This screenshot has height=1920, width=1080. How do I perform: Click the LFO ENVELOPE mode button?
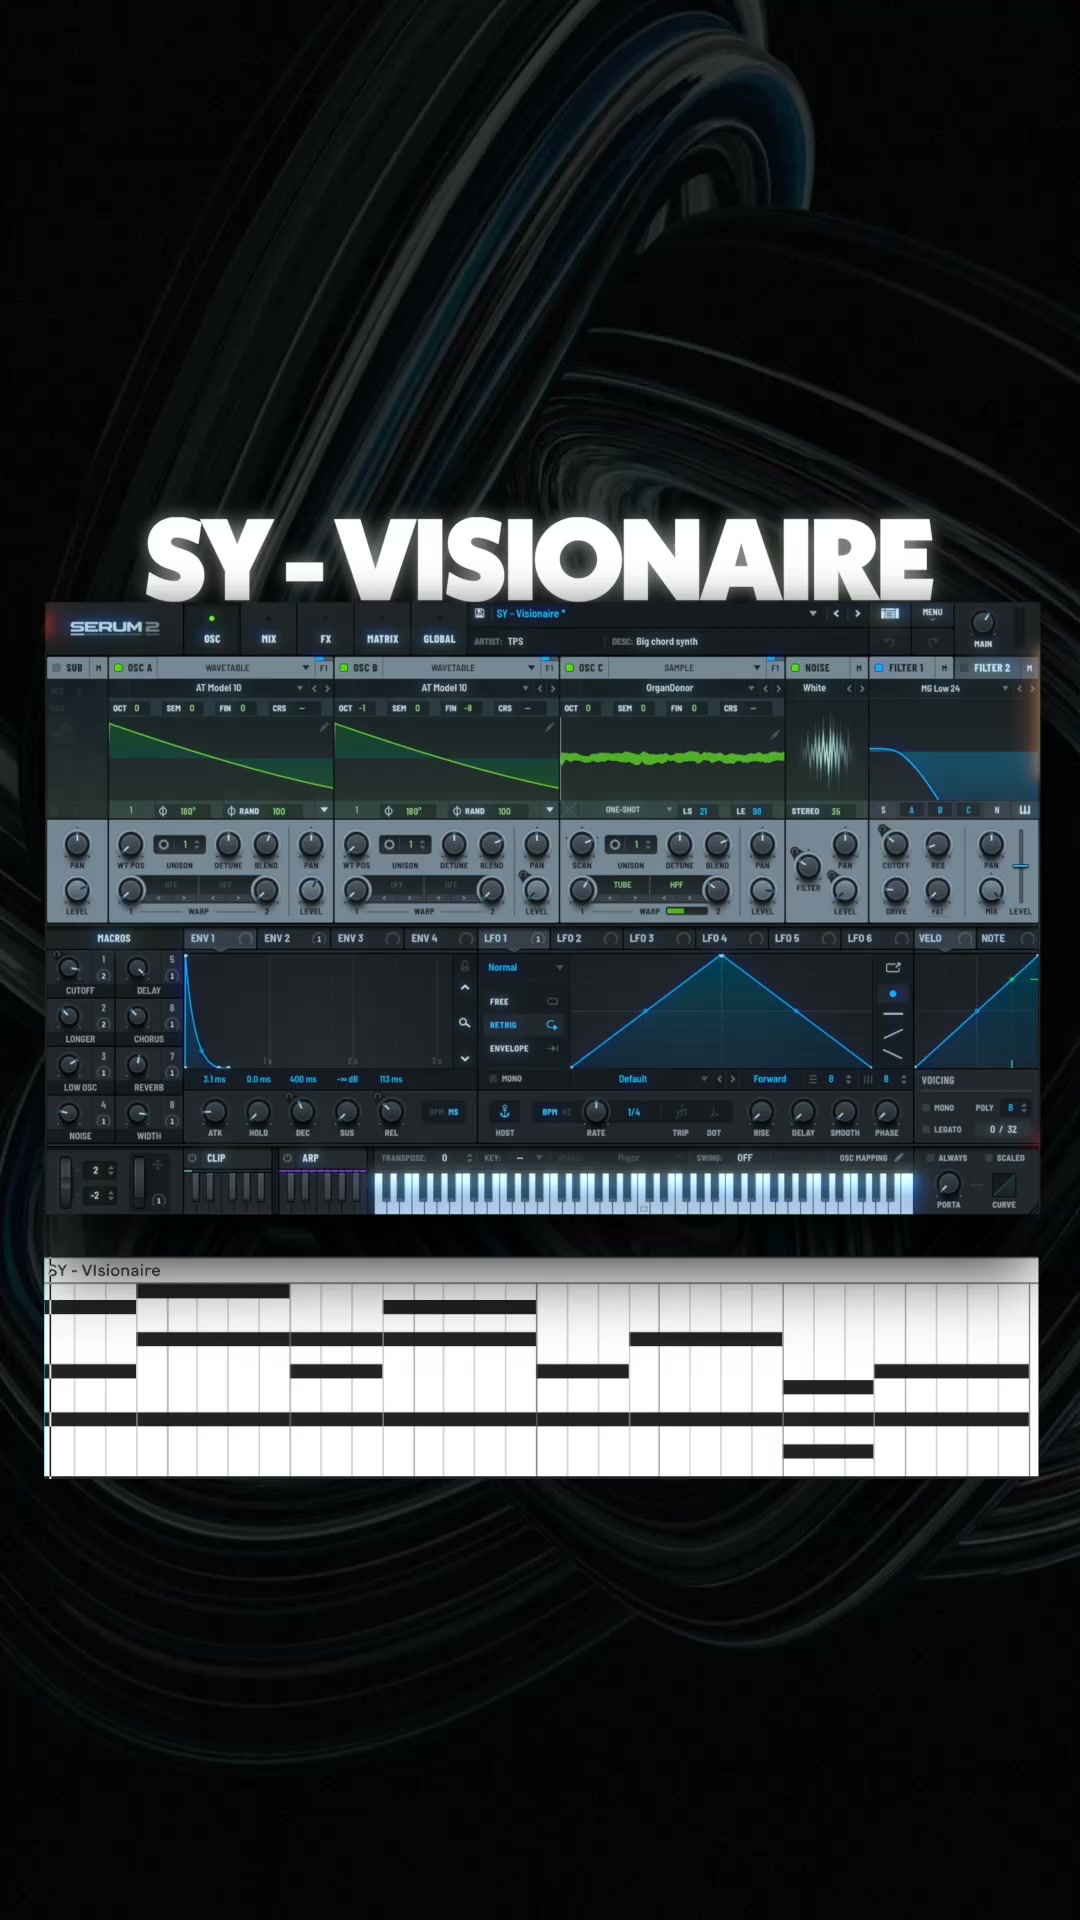coord(525,1048)
